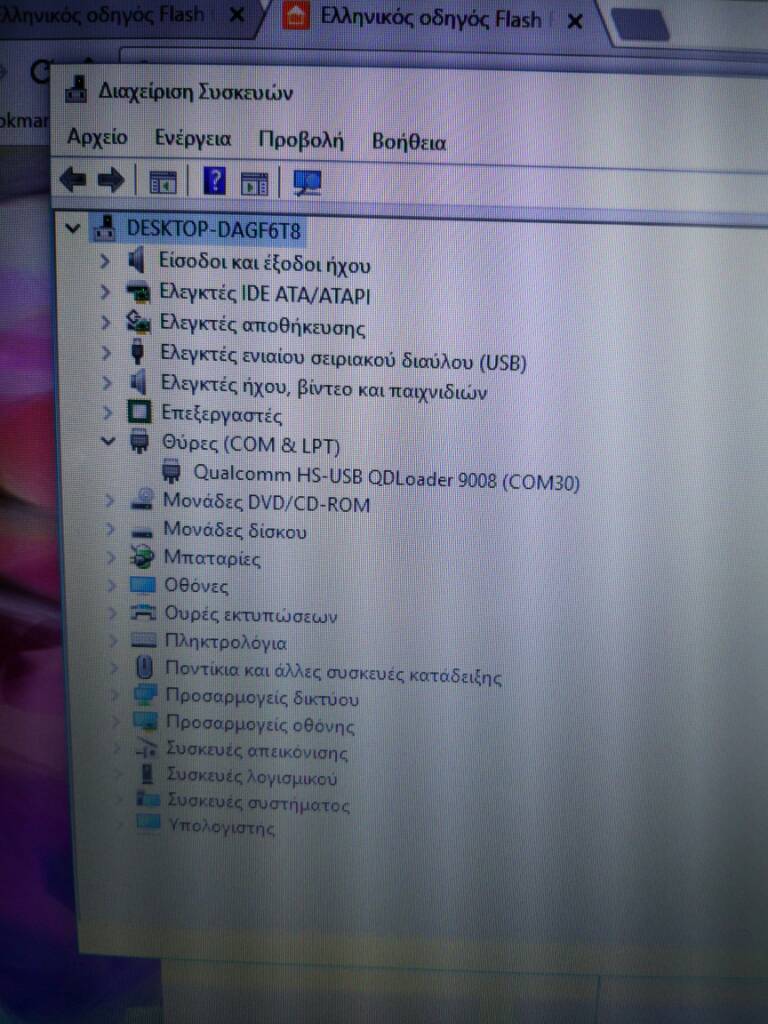The width and height of the screenshot is (768, 1024).
Task: Expand the USB controllers category
Action: [x=106, y=353]
